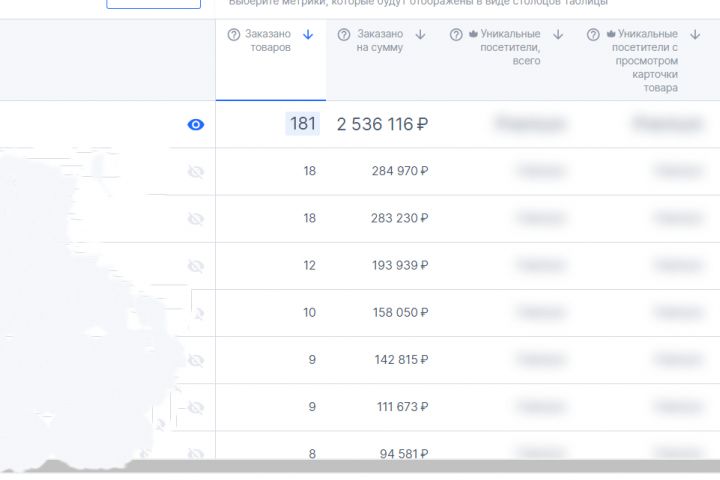This screenshot has height=480, width=720.
Task: Click quantity 18 in the 284 970 ₽ row
Action: [309, 171]
